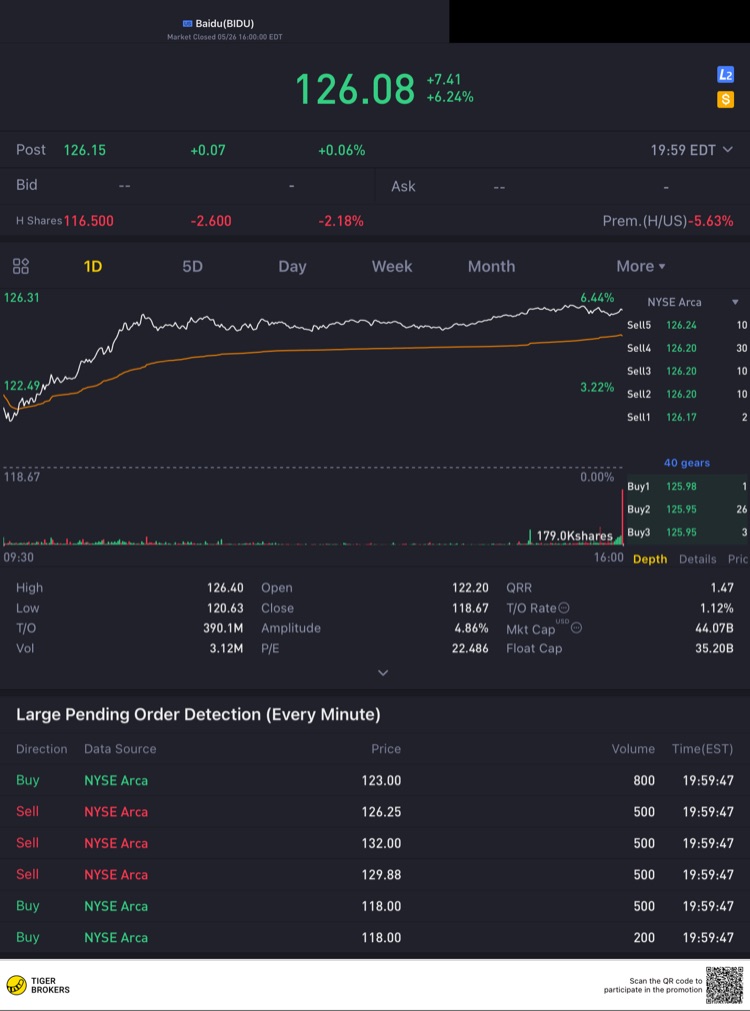
Task: Tap the 40 gears depth link
Action: (687, 463)
